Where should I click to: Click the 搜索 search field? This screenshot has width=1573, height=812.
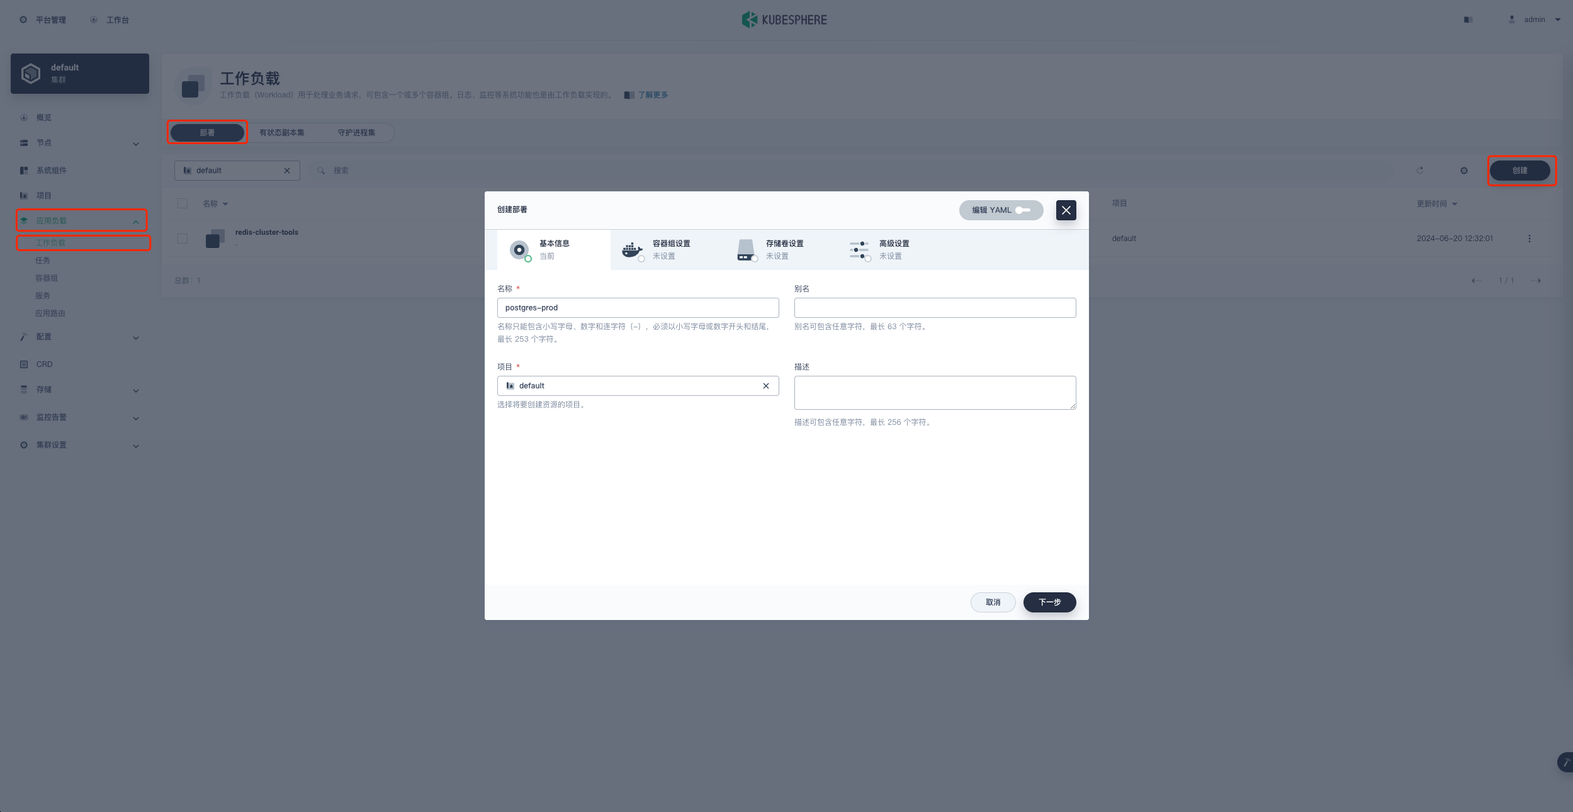point(850,171)
